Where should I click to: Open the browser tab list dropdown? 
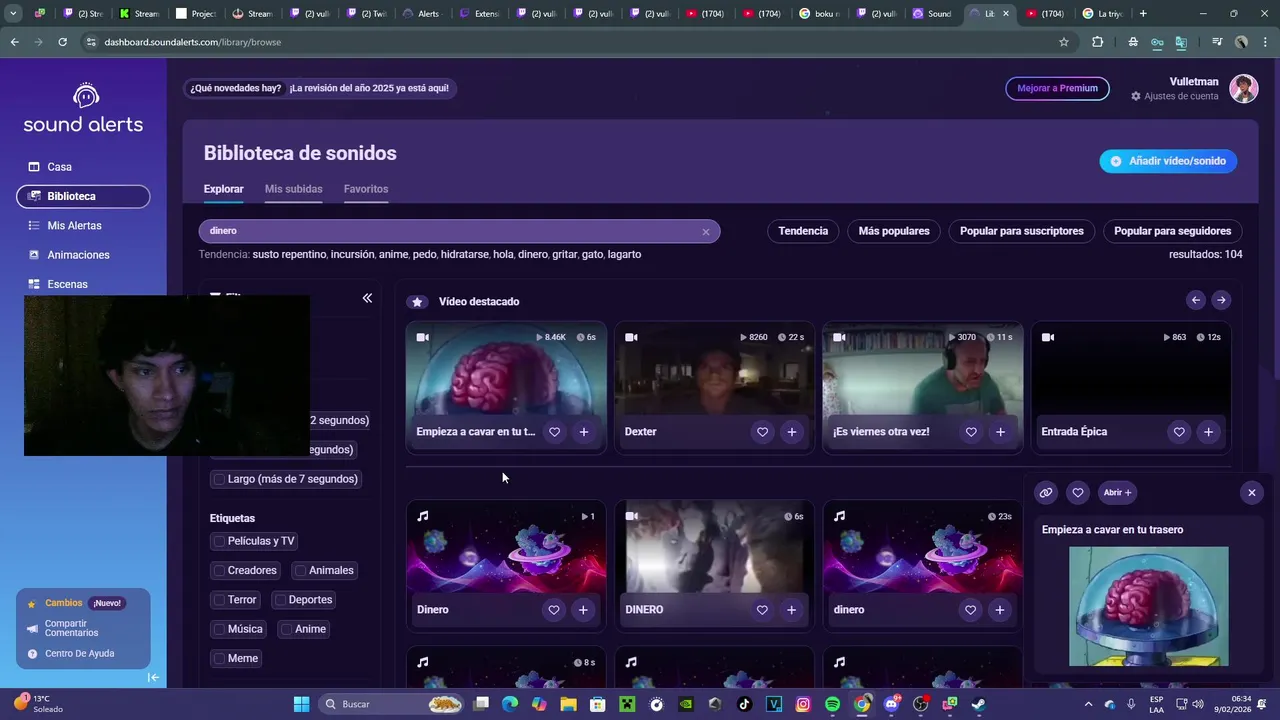[13, 14]
